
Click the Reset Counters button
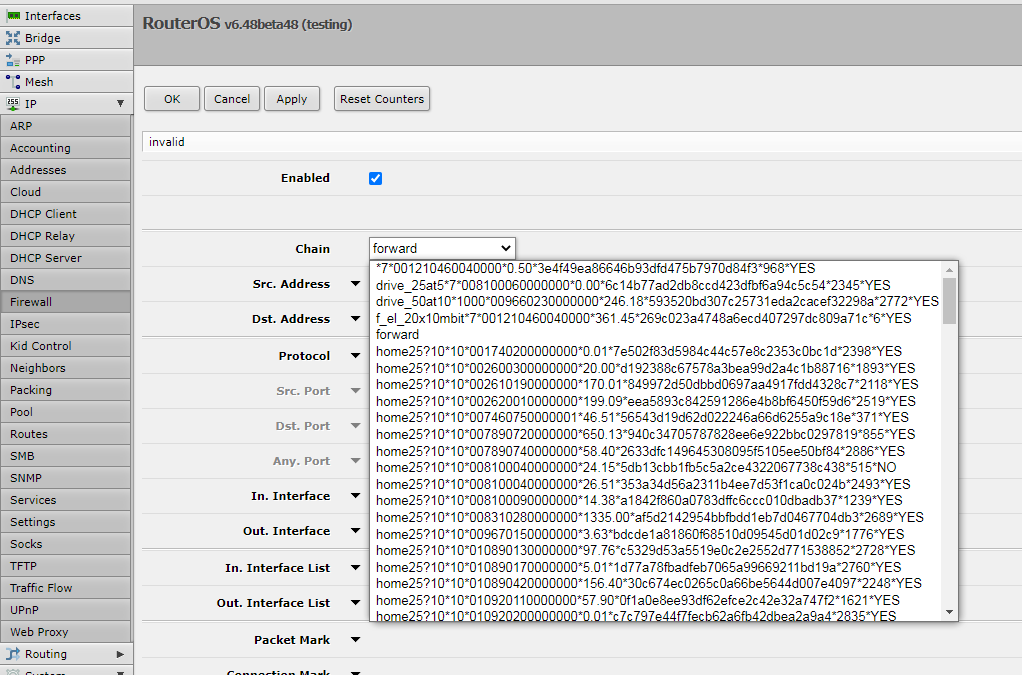pos(382,99)
